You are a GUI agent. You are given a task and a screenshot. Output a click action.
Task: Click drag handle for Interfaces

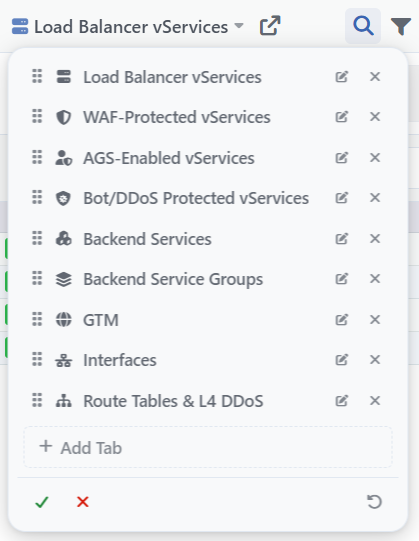37,359
